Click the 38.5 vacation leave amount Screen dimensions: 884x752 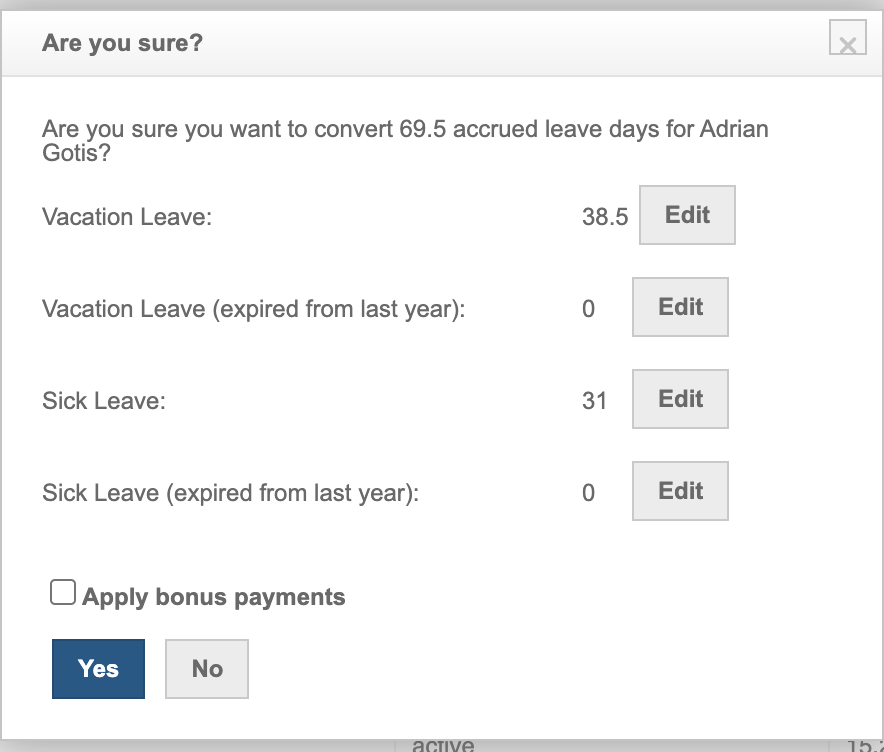click(x=605, y=217)
